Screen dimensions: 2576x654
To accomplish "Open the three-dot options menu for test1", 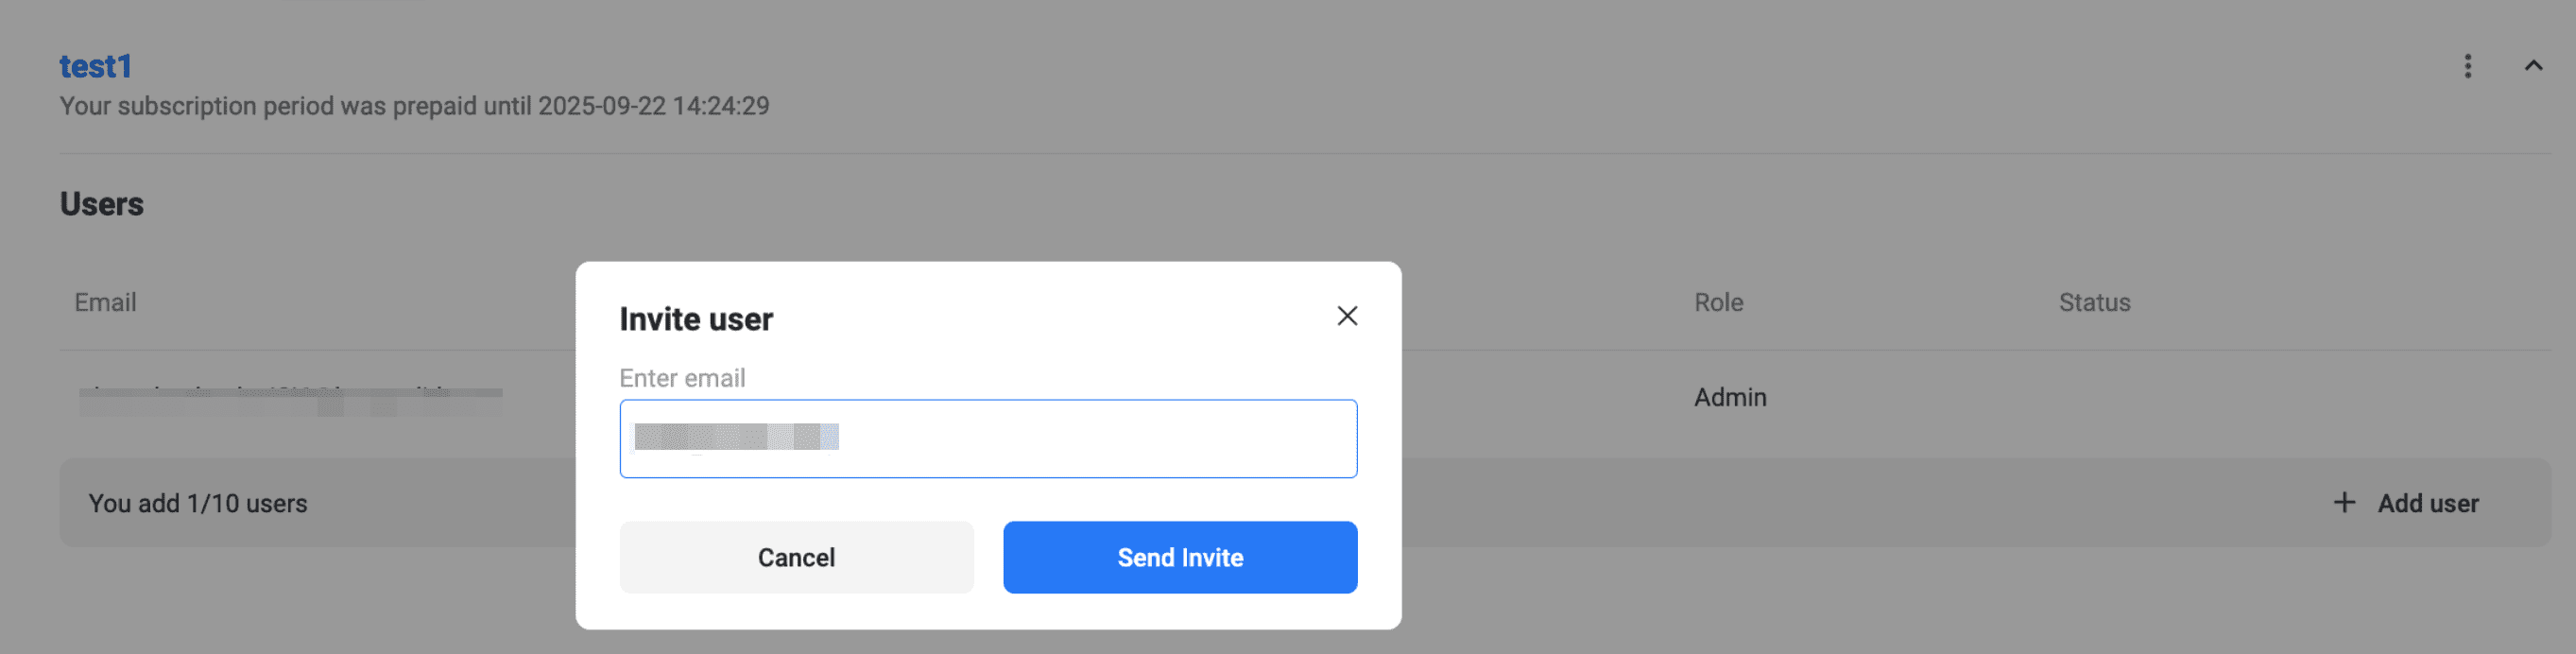I will point(2467,66).
